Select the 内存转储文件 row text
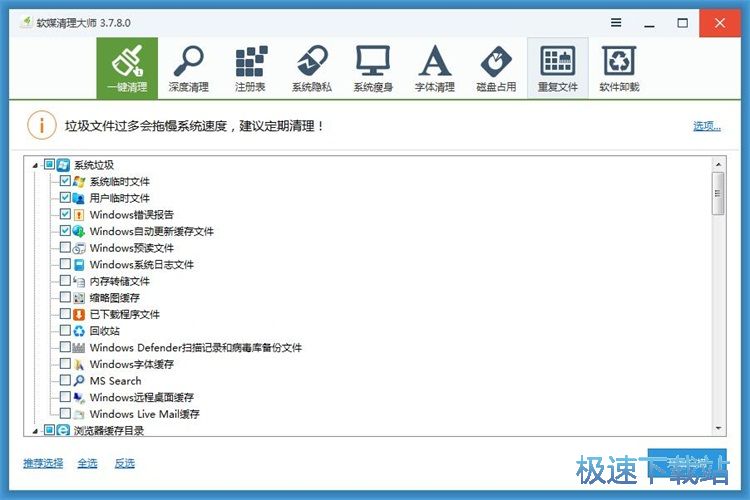Image resolution: width=750 pixels, height=500 pixels. pos(120,281)
